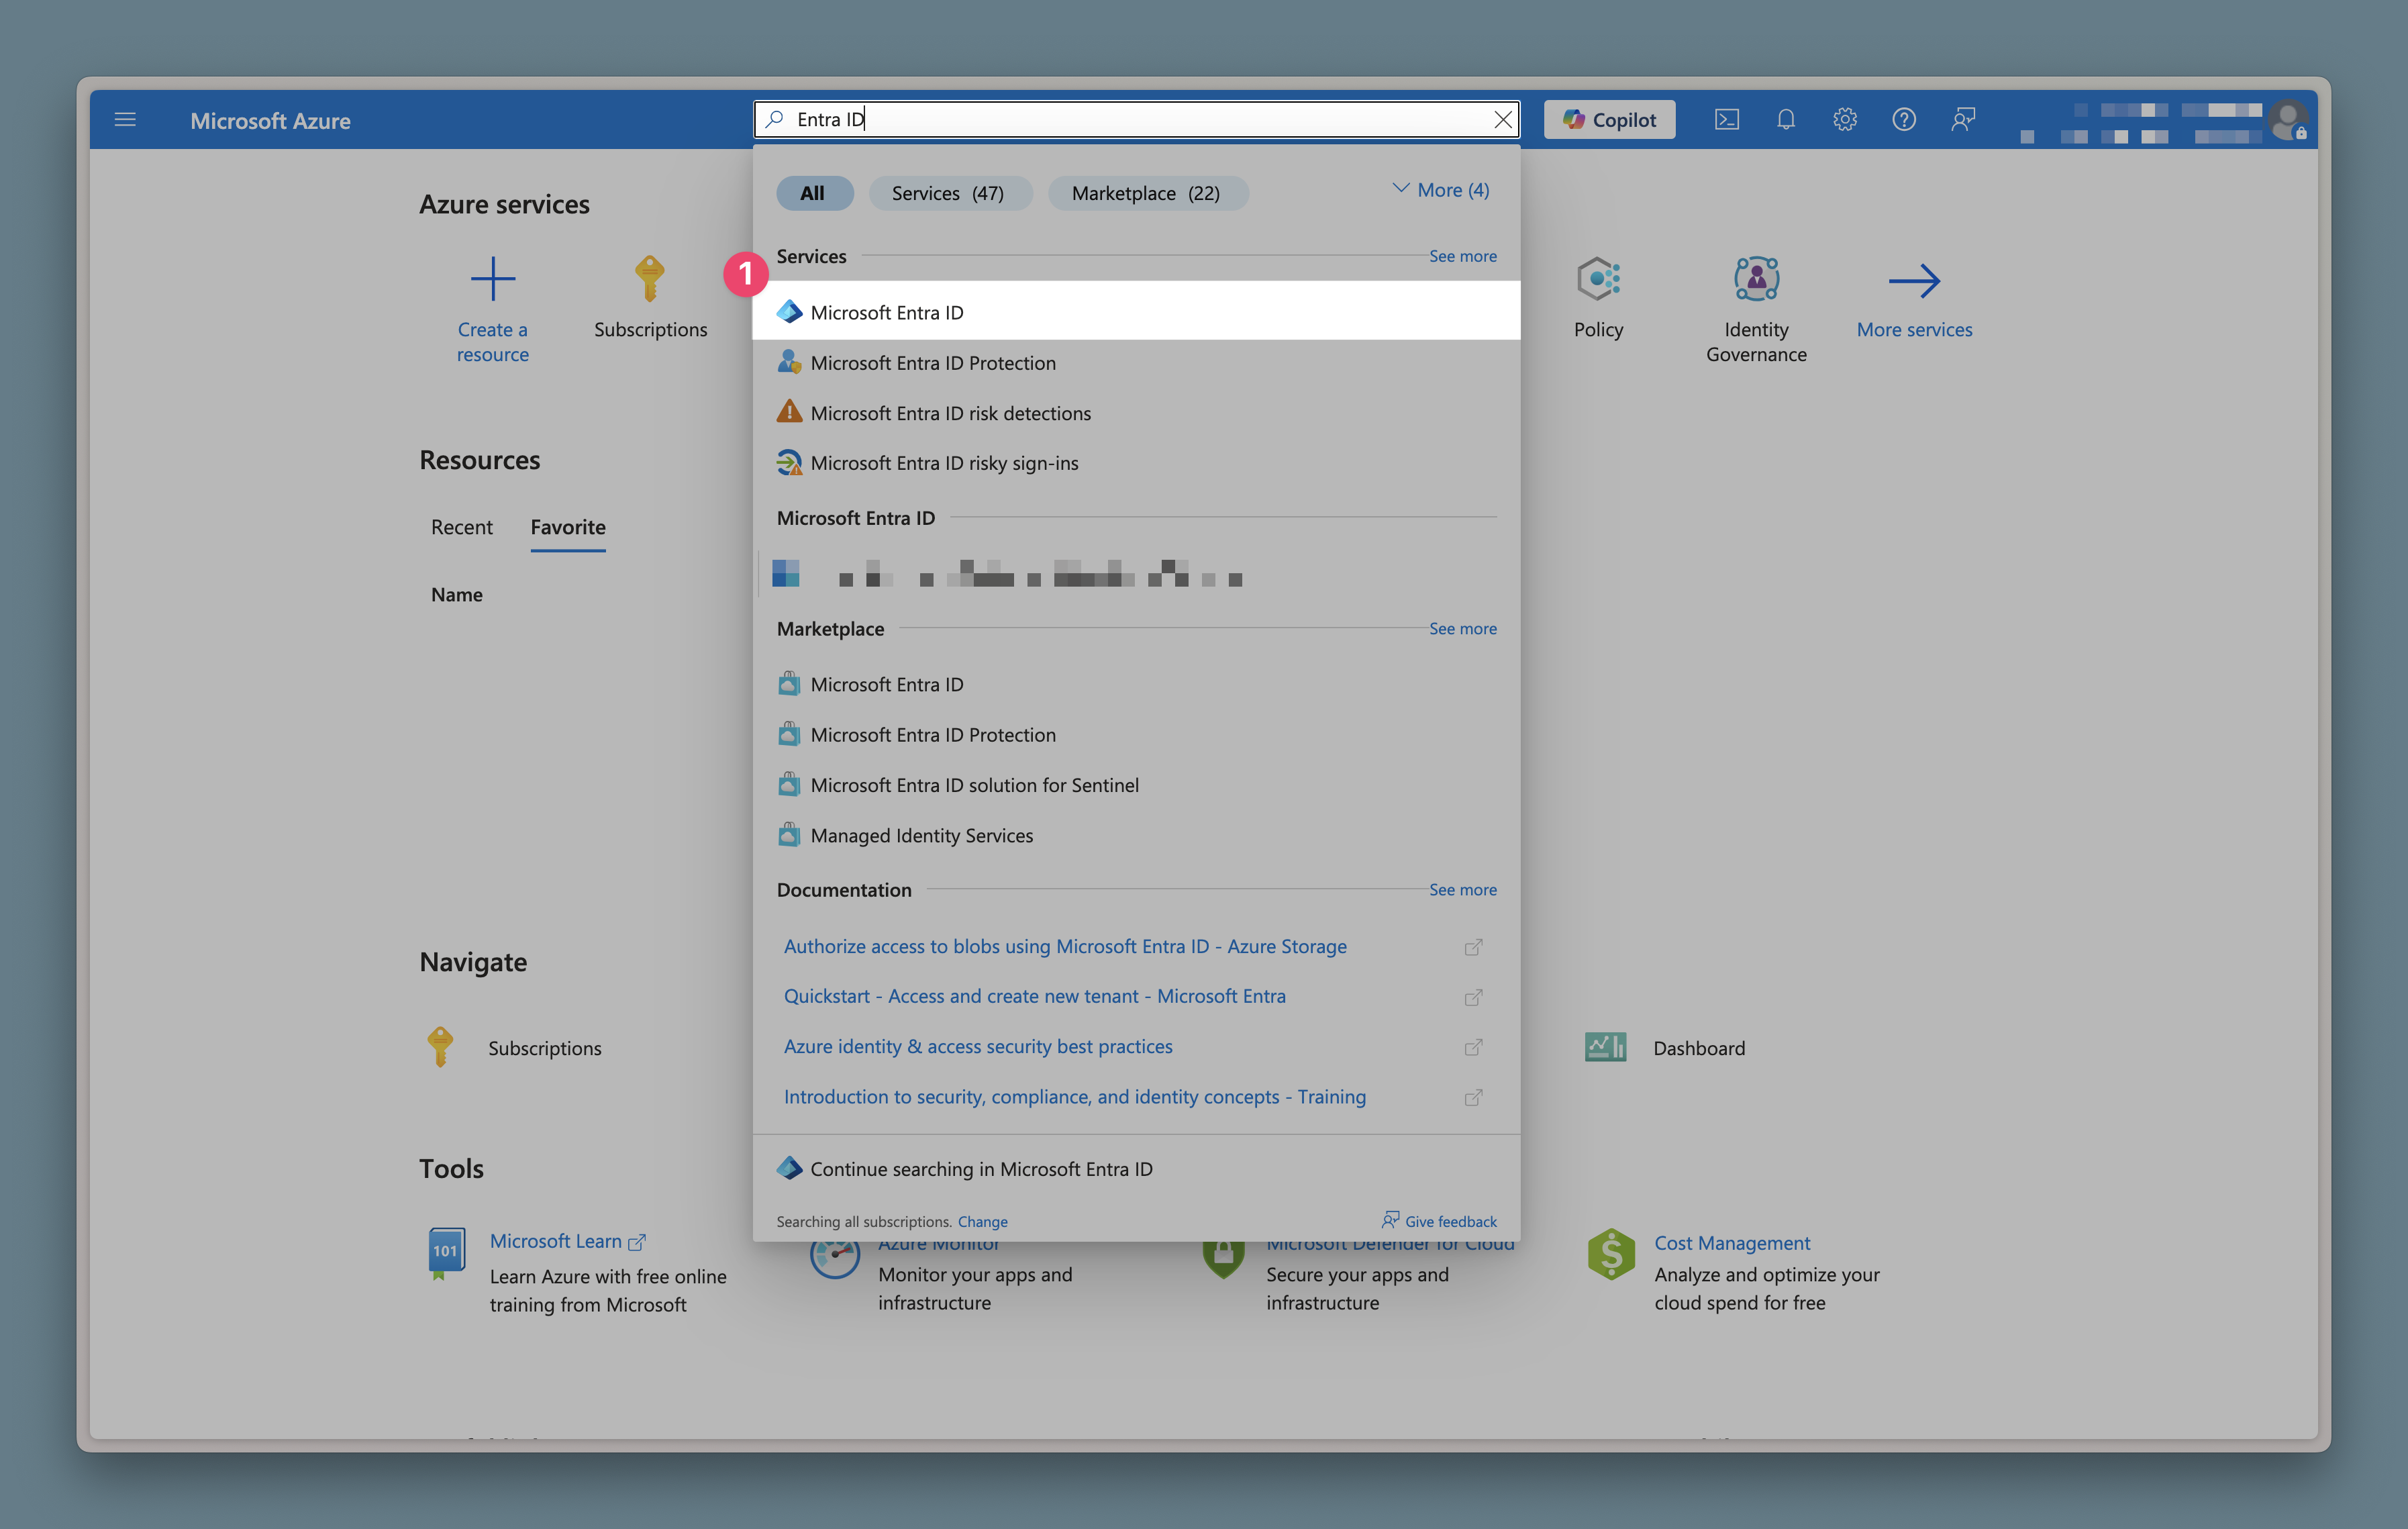2408x1529 pixels.
Task: See more Documentation results
Action: 1462,889
